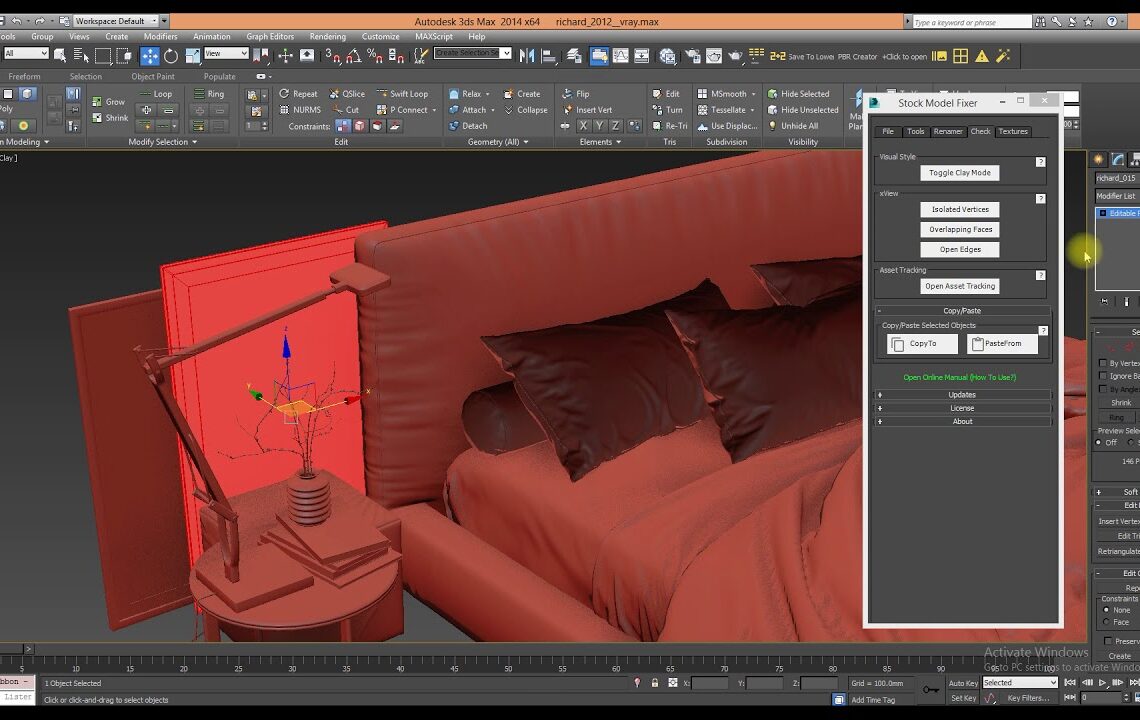
Task: Expand the About rollout
Action: click(x=962, y=421)
